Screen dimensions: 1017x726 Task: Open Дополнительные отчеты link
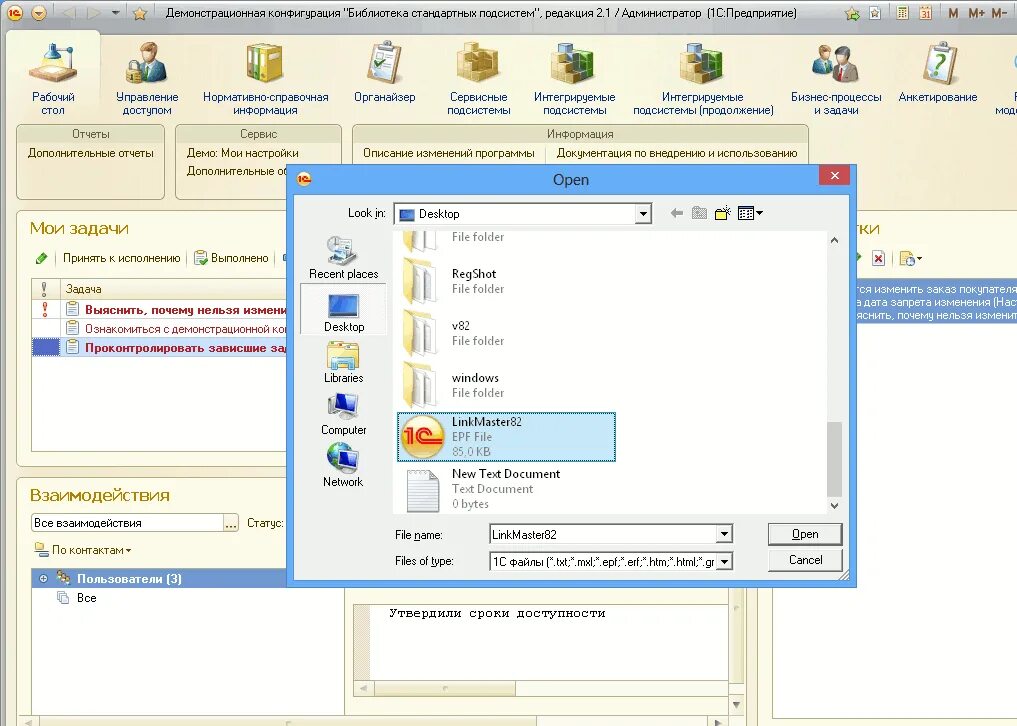(91, 153)
